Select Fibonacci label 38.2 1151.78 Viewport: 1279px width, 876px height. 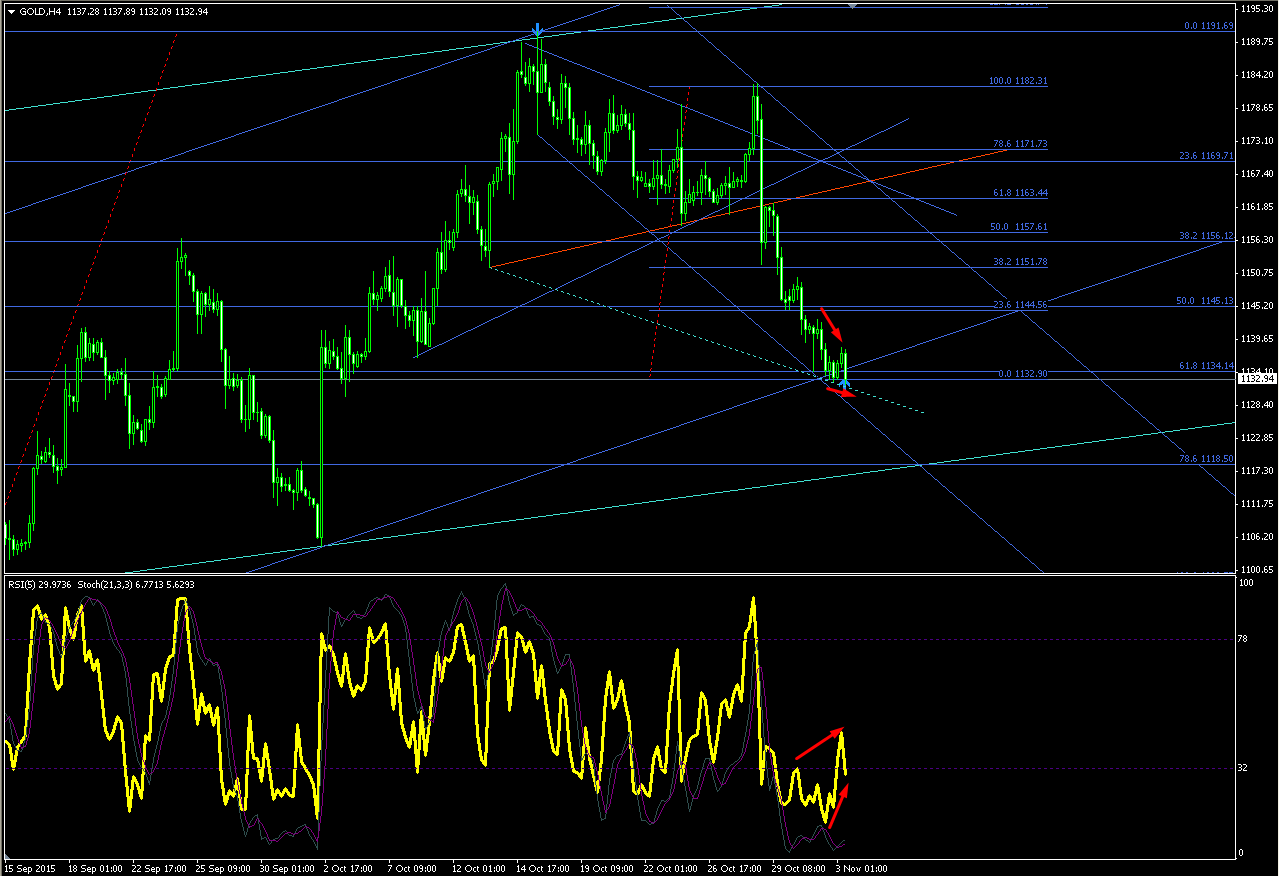(x=1020, y=262)
